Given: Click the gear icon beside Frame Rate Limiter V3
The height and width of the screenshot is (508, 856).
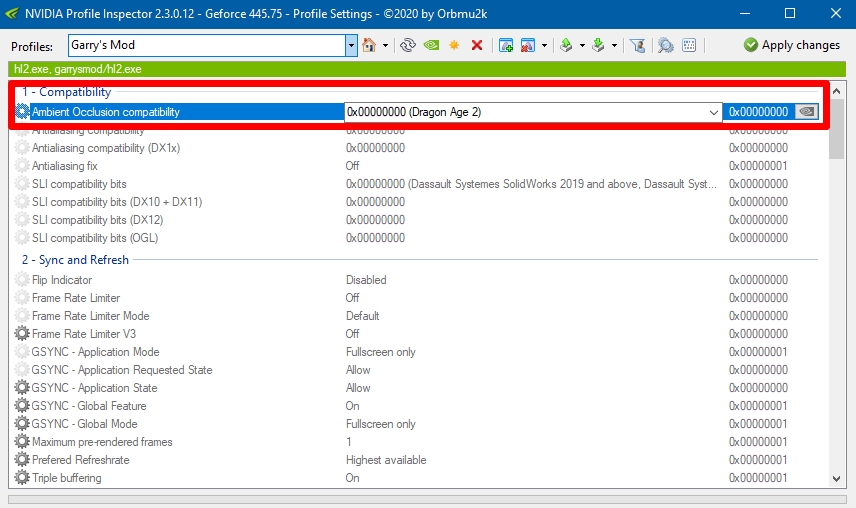Looking at the screenshot, I should click(x=22, y=333).
